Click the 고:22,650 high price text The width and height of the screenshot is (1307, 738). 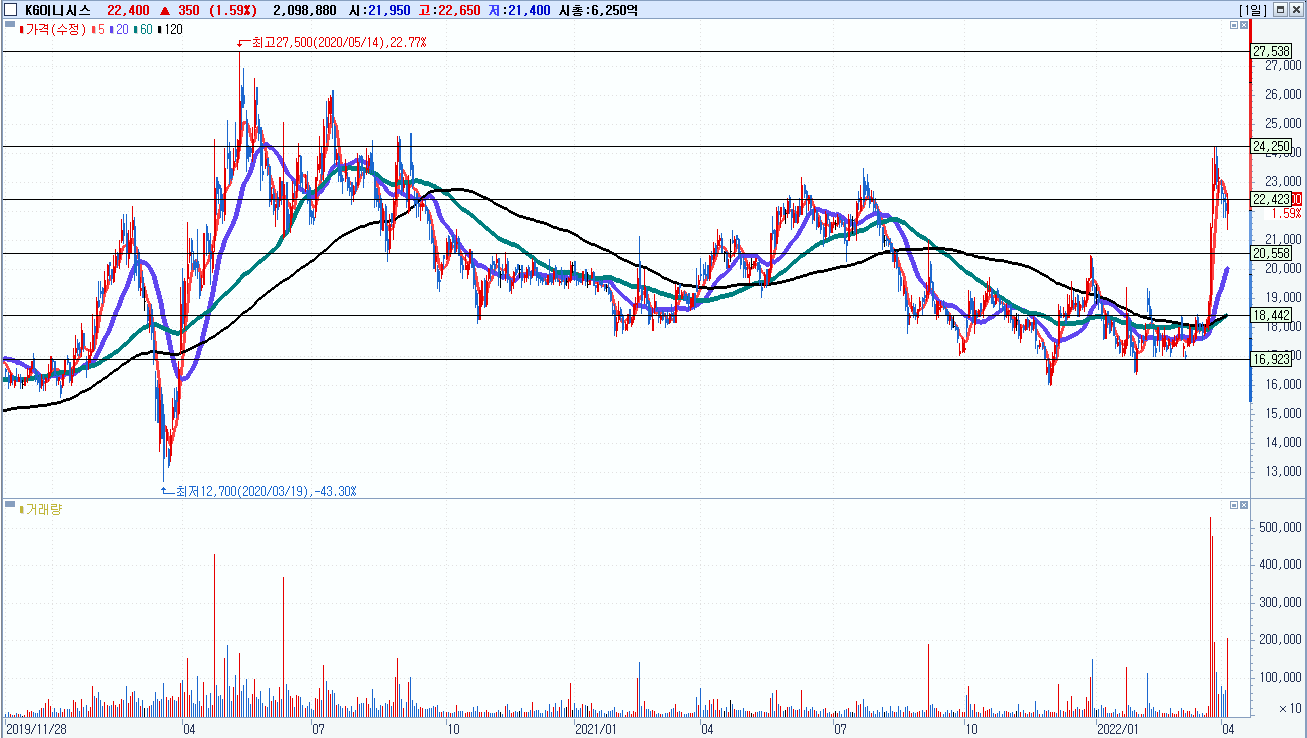click(450, 10)
